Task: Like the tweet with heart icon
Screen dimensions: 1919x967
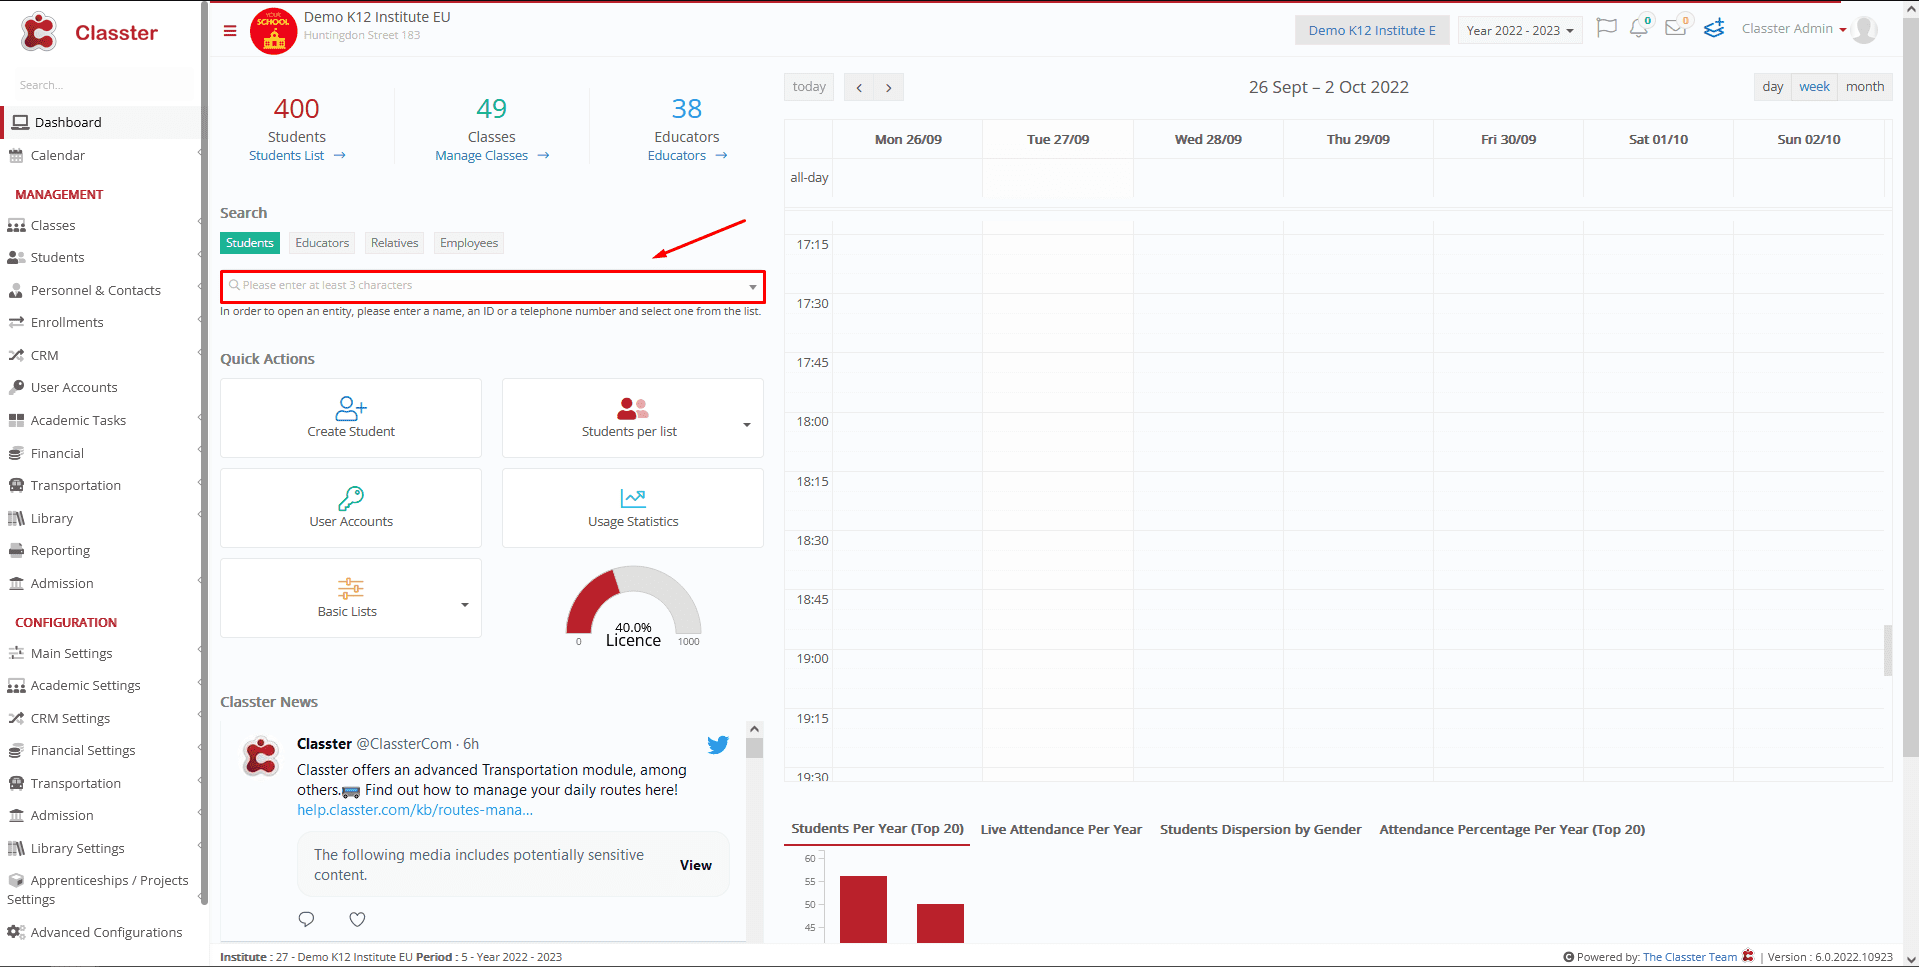Action: point(357,919)
